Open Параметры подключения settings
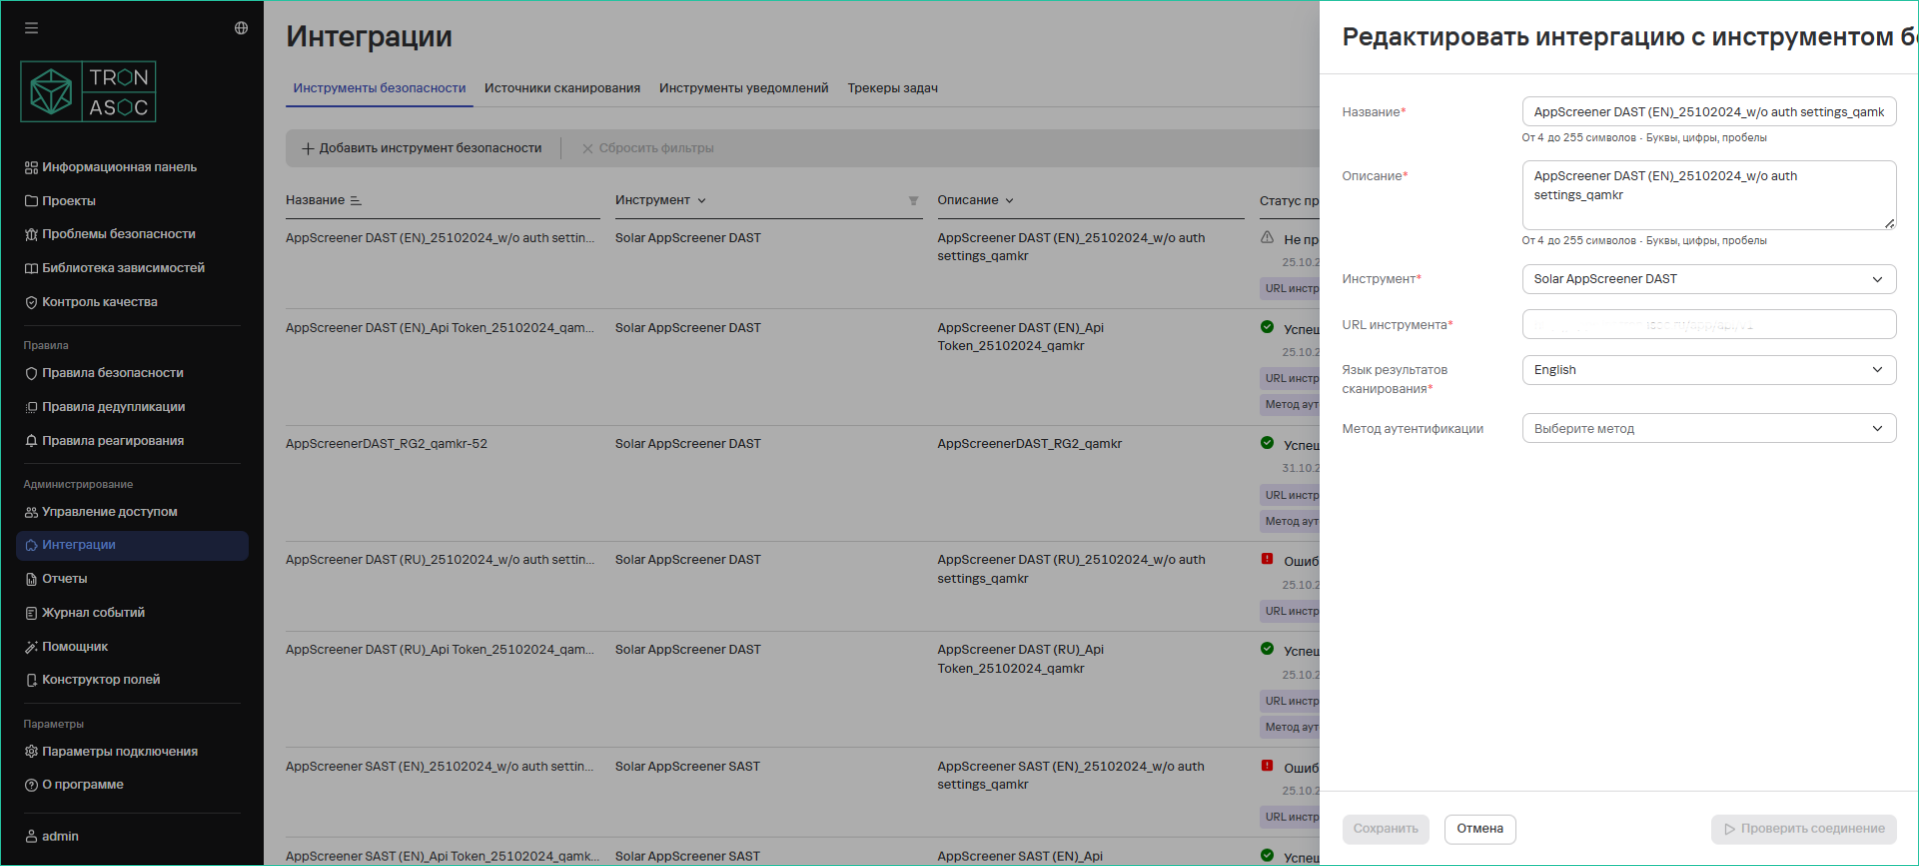The width and height of the screenshot is (1919, 866). pos(119,752)
